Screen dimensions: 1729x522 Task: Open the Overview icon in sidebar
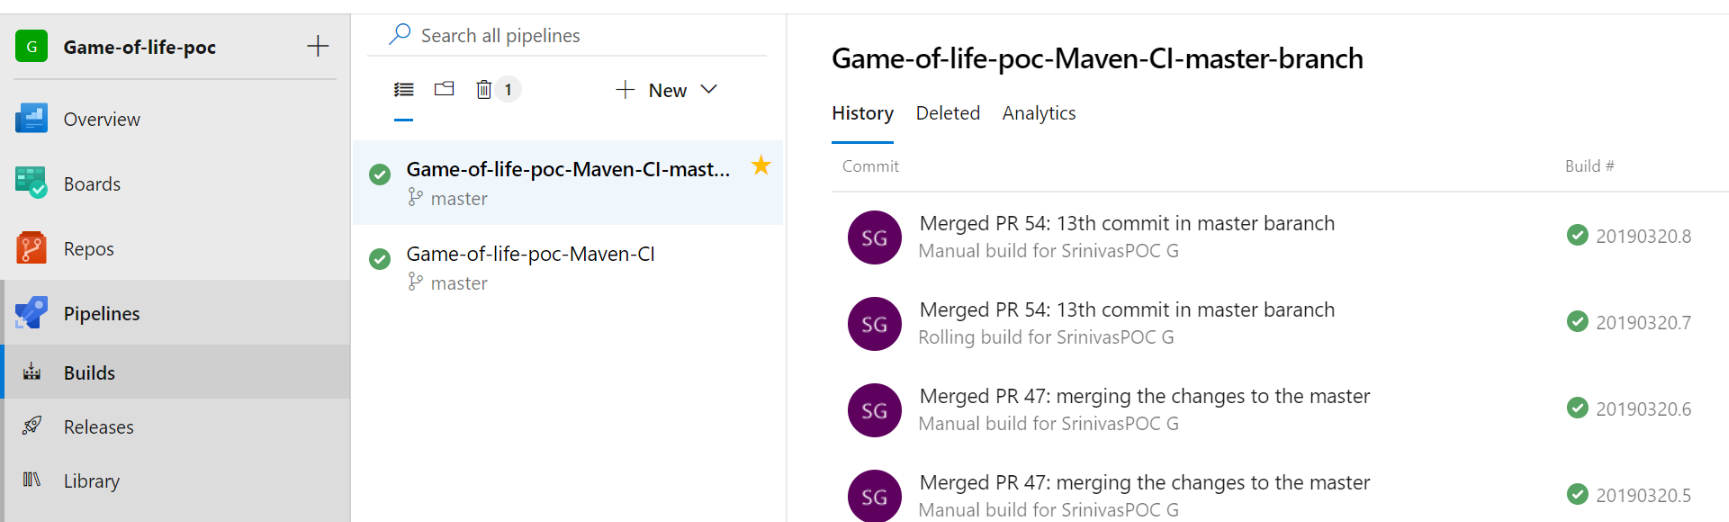coord(32,119)
